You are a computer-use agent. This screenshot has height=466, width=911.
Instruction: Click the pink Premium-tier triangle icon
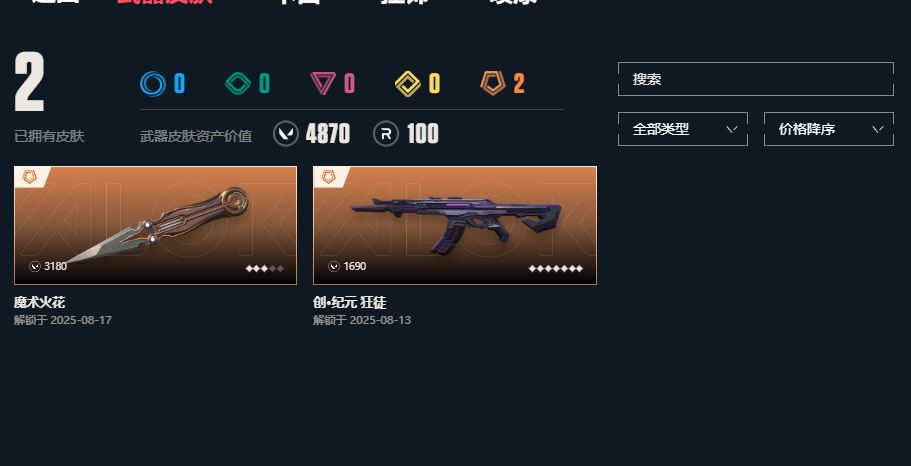pyautogui.click(x=322, y=84)
